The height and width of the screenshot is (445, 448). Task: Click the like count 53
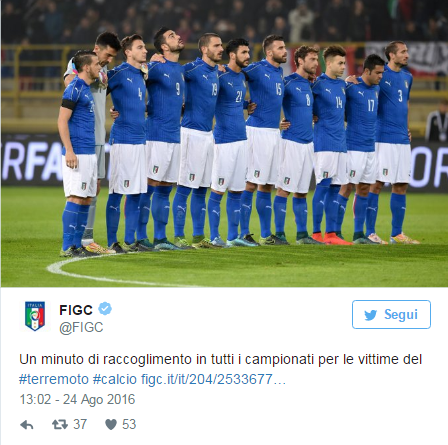coord(129,424)
